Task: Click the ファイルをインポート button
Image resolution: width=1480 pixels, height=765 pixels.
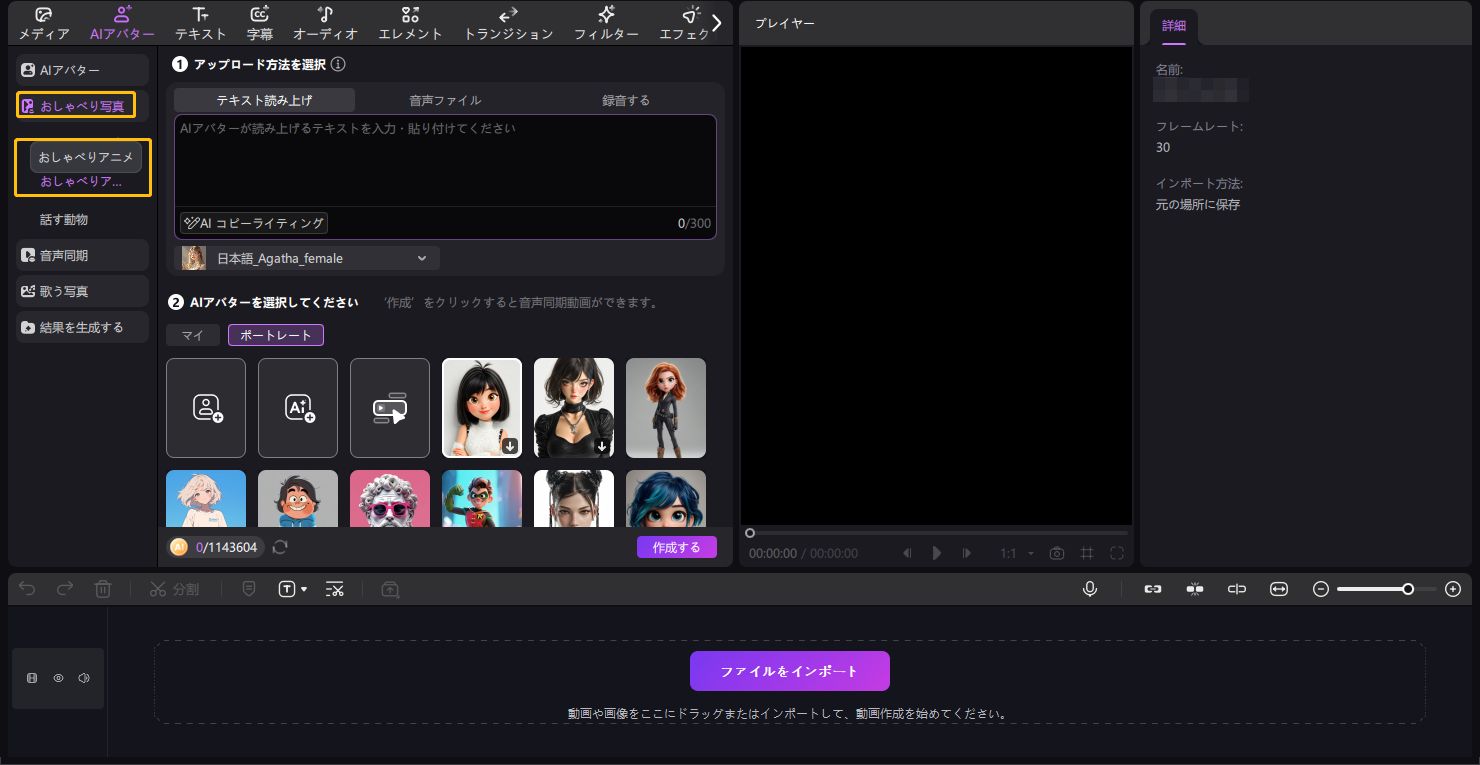Action: [x=789, y=671]
